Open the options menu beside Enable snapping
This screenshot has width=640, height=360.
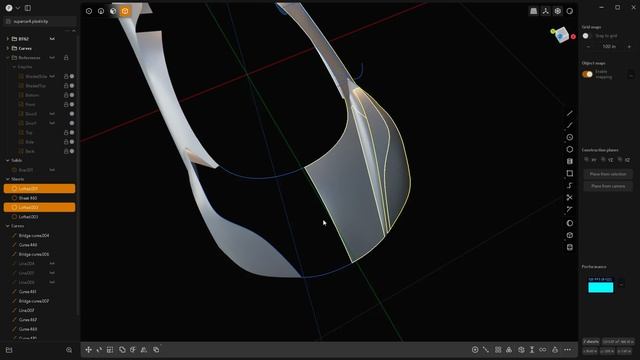tap(631, 75)
